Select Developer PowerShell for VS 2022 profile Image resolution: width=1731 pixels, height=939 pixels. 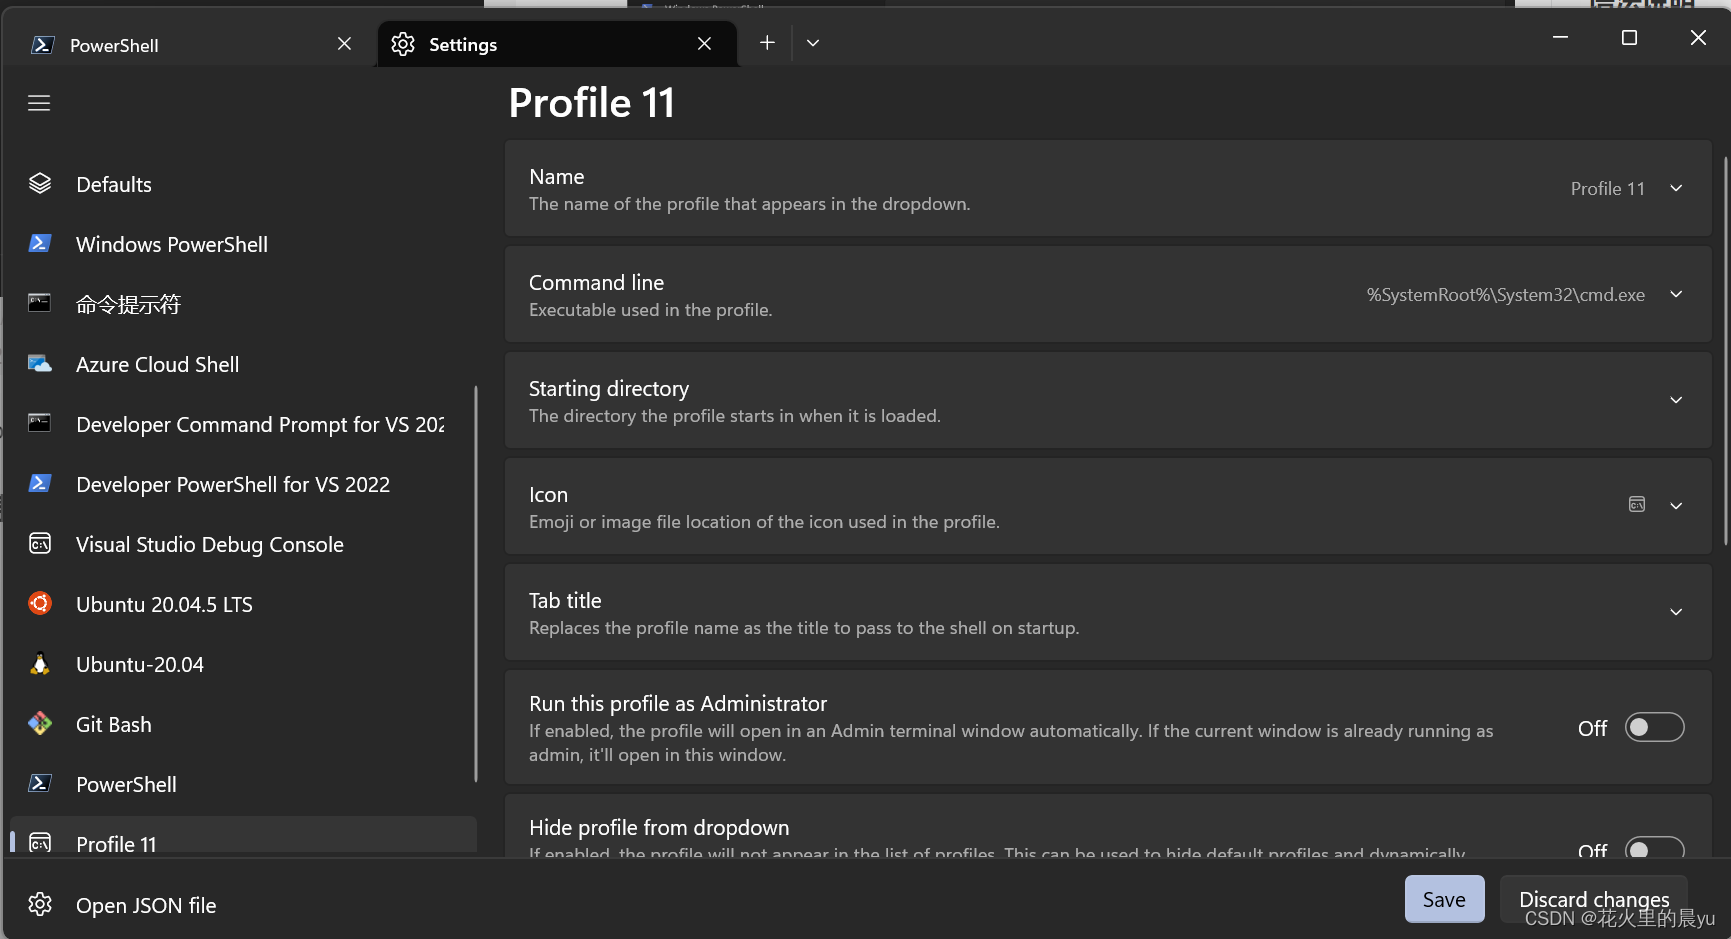(x=242, y=484)
